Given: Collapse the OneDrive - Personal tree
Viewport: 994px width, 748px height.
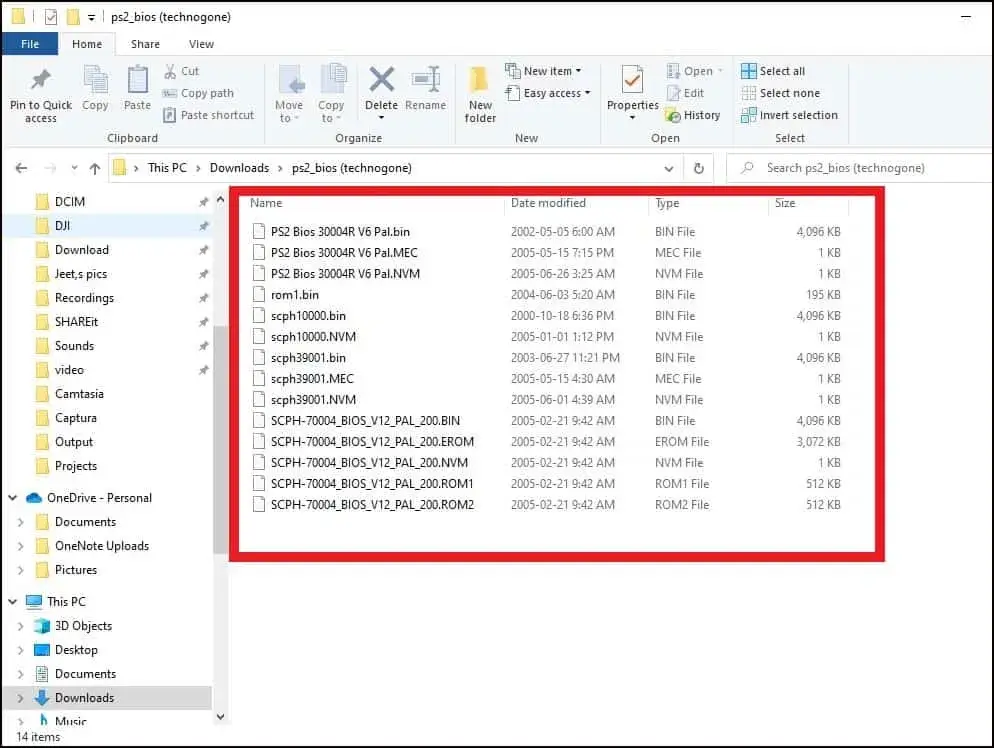Looking at the screenshot, I should point(13,498).
